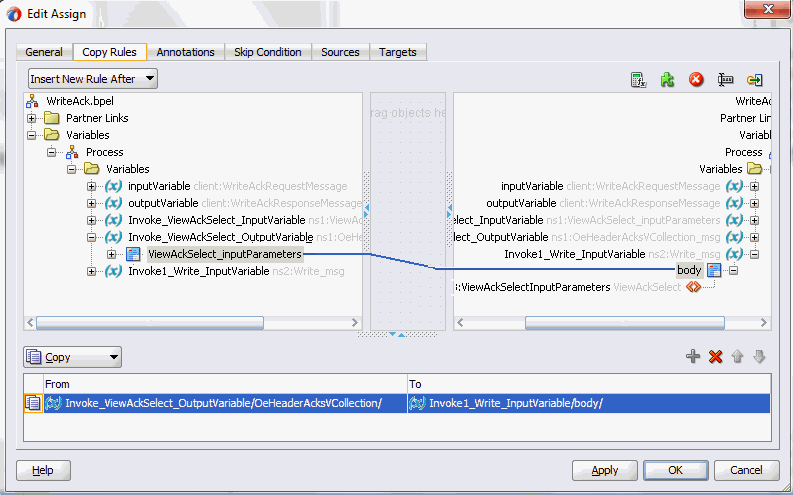Switch to the General tab
The image size is (793, 495).
[44, 52]
